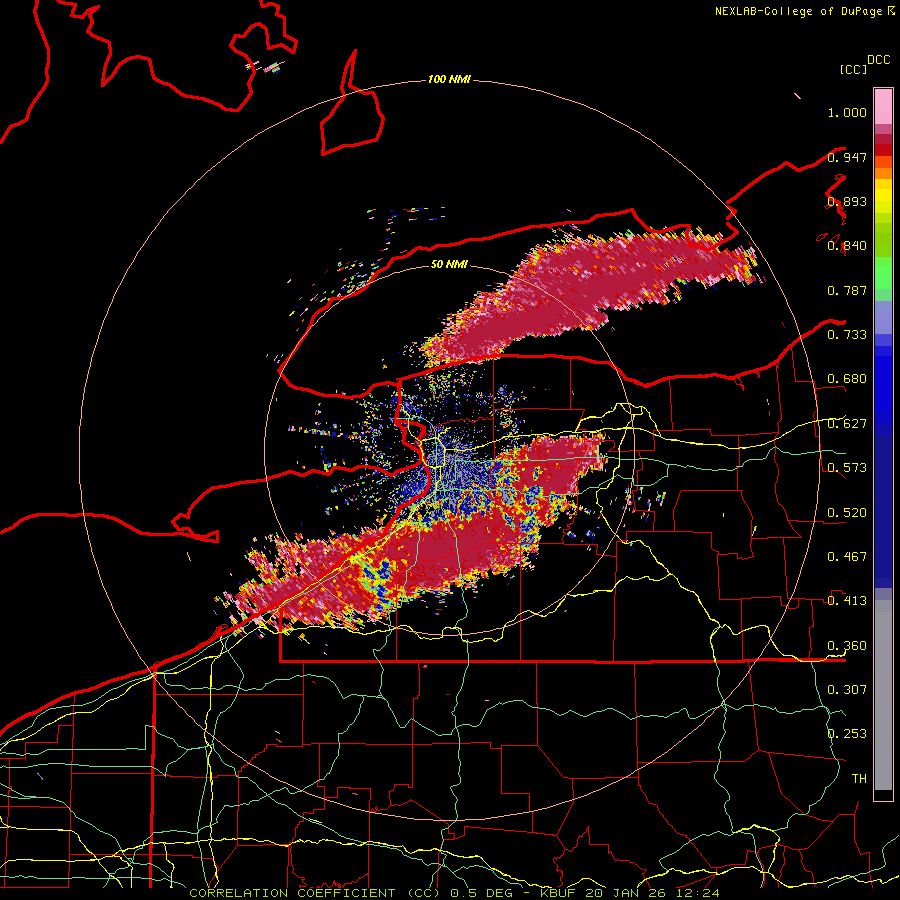Click the 0.787 scale value

[847, 290]
